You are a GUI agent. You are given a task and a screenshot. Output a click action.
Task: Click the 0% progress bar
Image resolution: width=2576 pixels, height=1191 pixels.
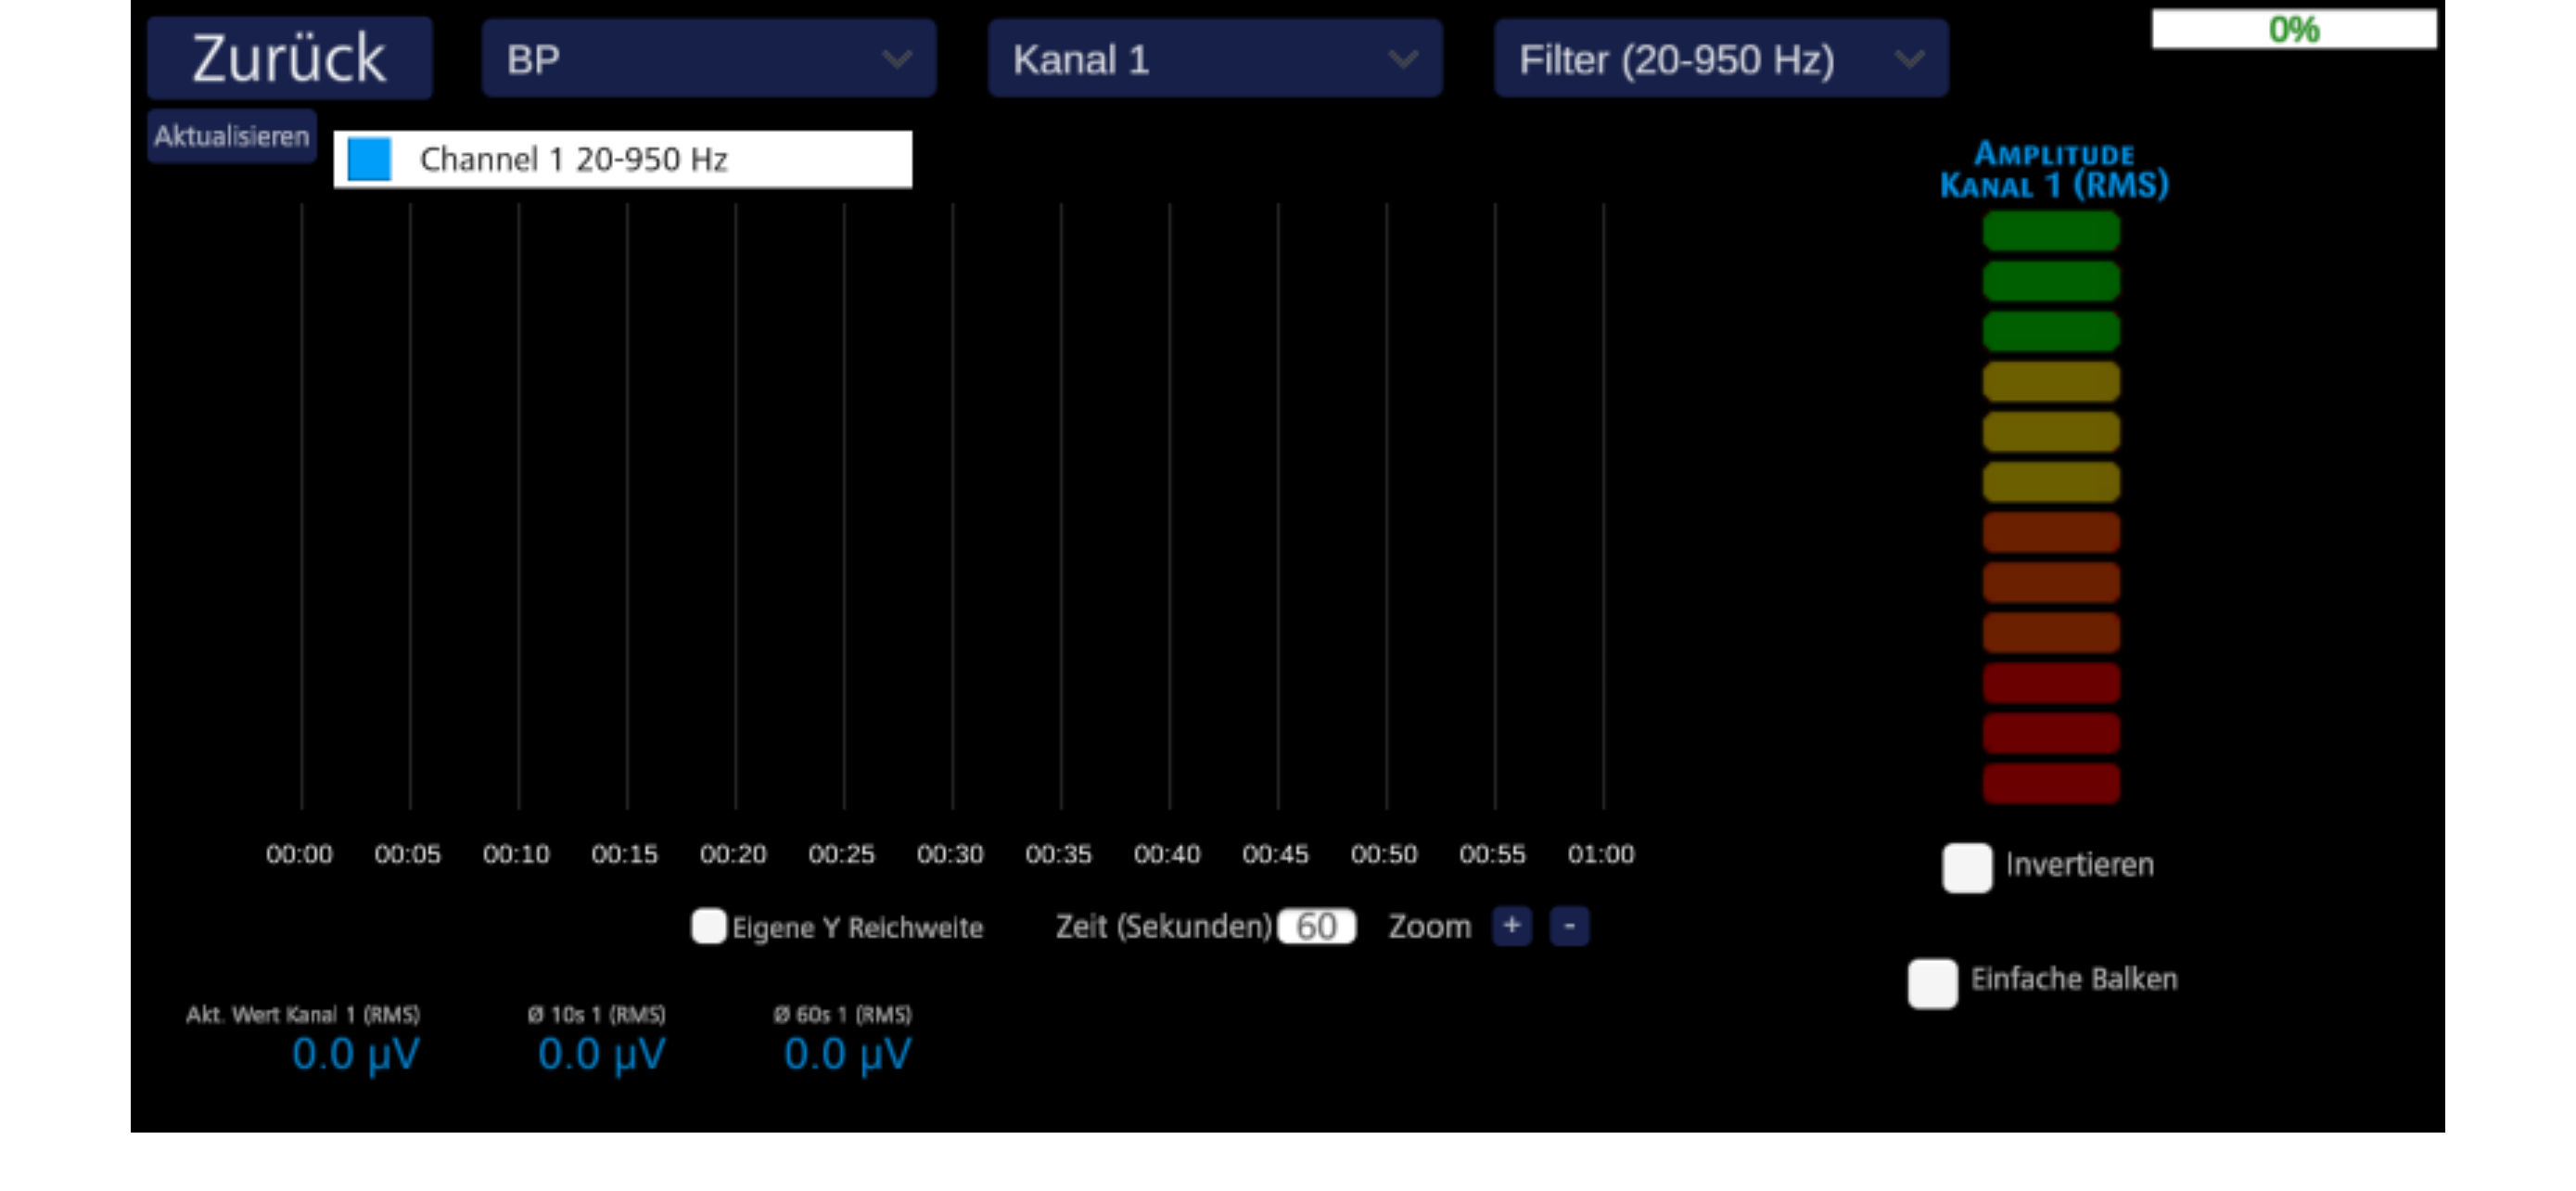pyautogui.click(x=2294, y=29)
